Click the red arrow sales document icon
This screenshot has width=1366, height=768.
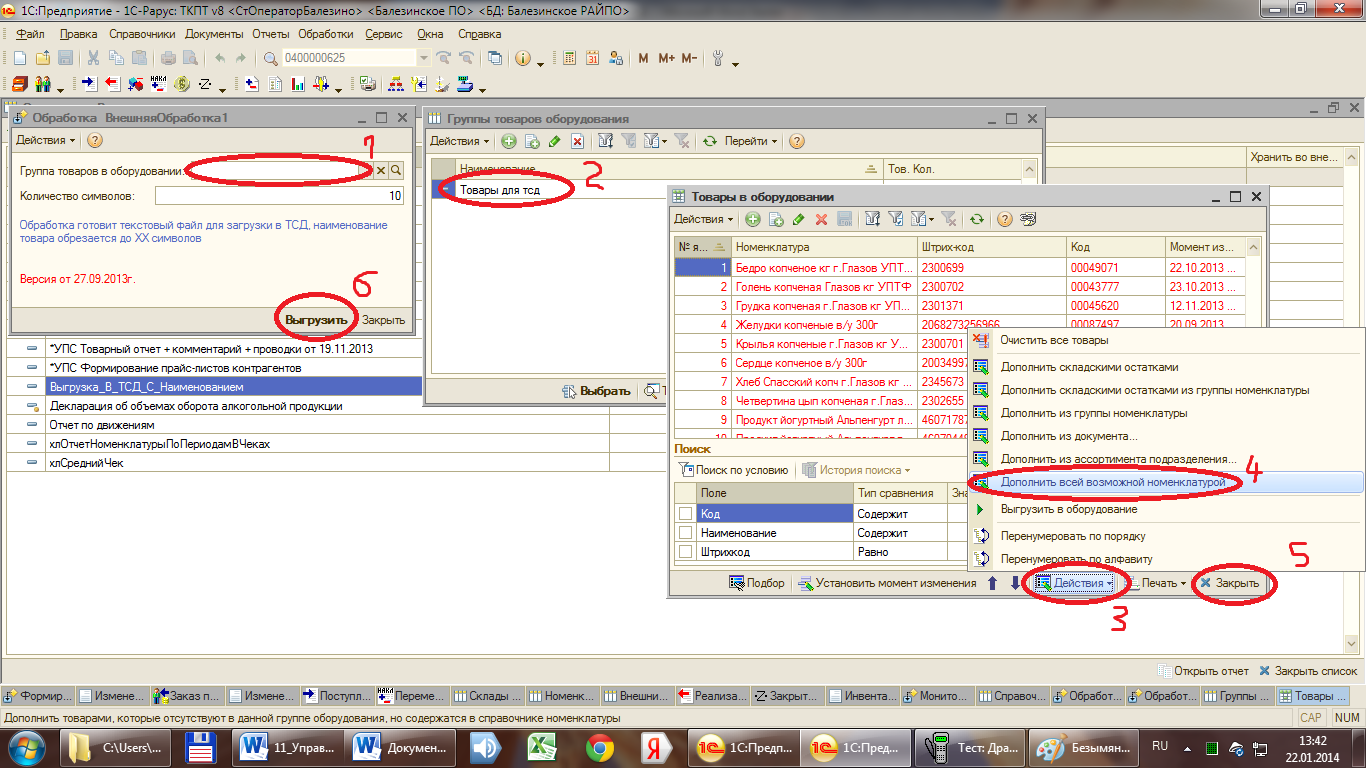[x=112, y=84]
